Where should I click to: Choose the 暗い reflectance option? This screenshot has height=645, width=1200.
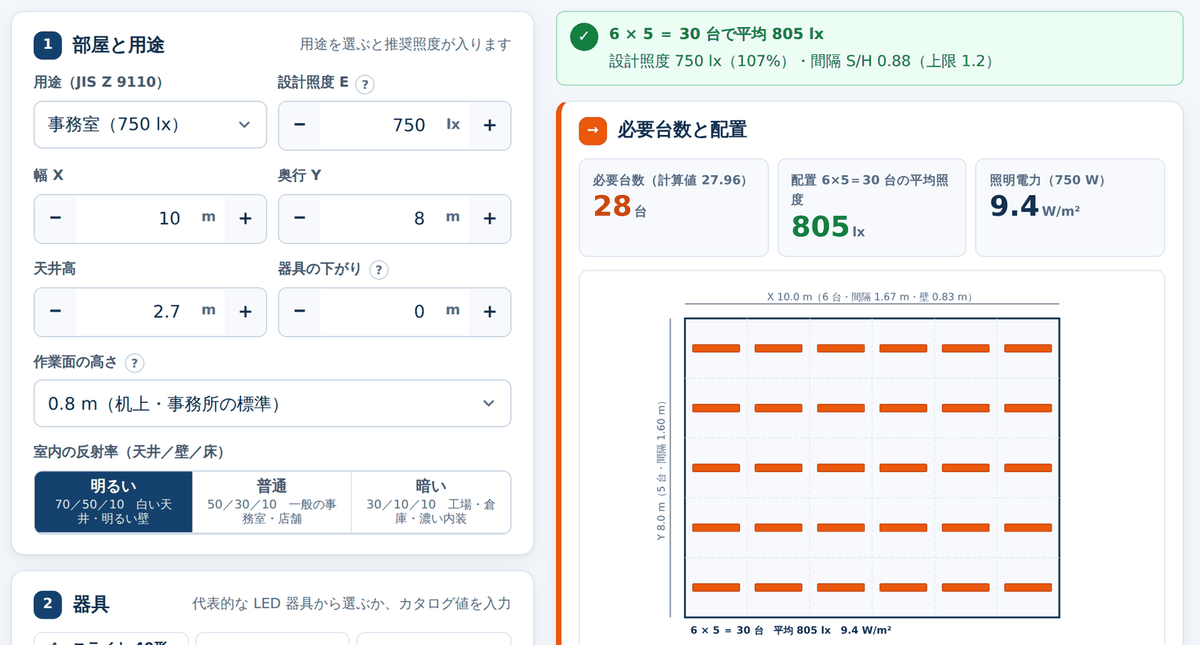(x=431, y=502)
